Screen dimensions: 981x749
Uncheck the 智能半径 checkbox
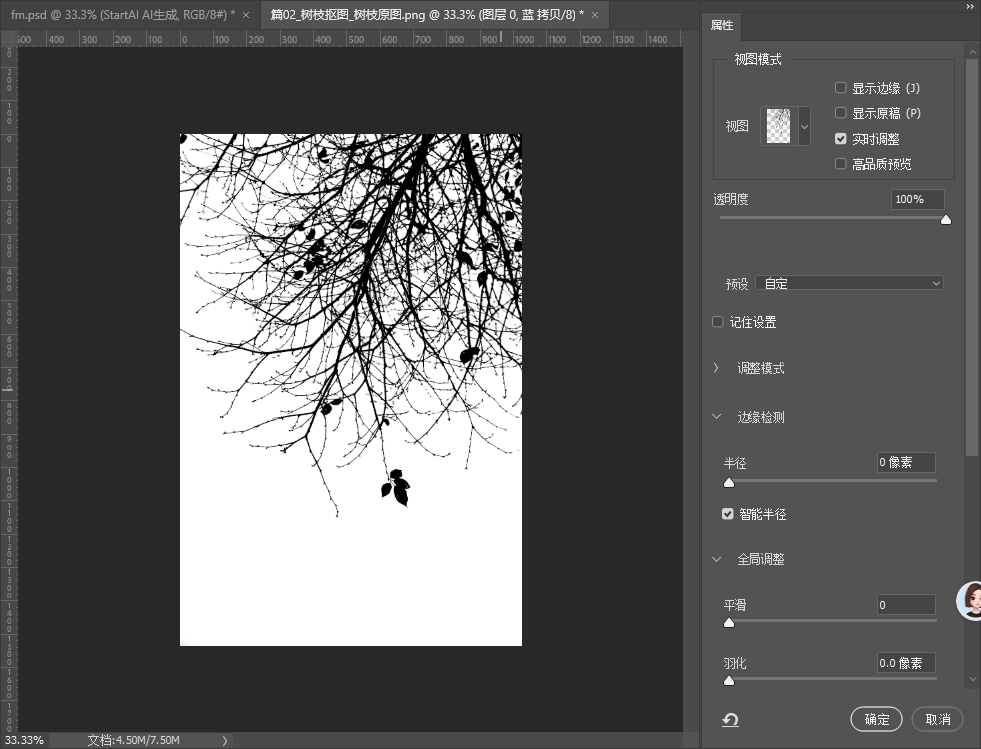727,514
